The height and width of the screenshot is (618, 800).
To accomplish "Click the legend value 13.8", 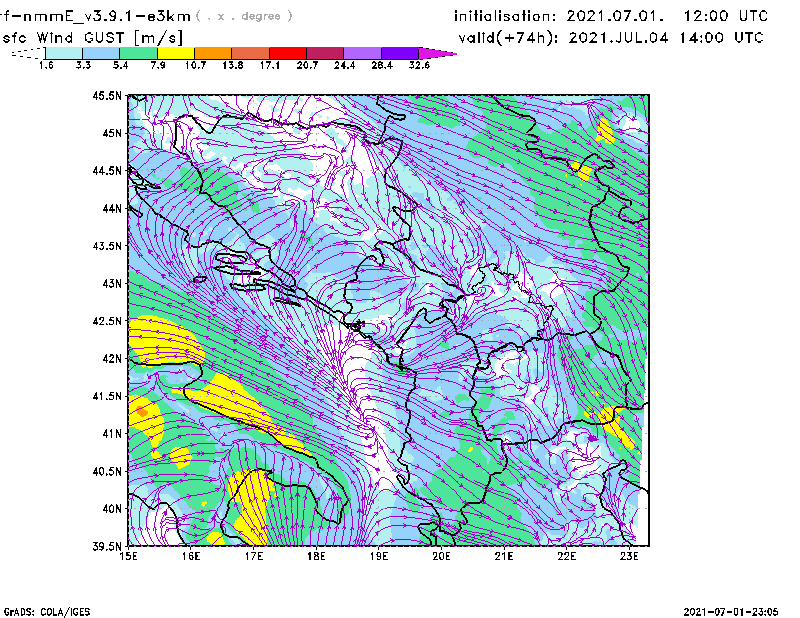I will (x=233, y=65).
